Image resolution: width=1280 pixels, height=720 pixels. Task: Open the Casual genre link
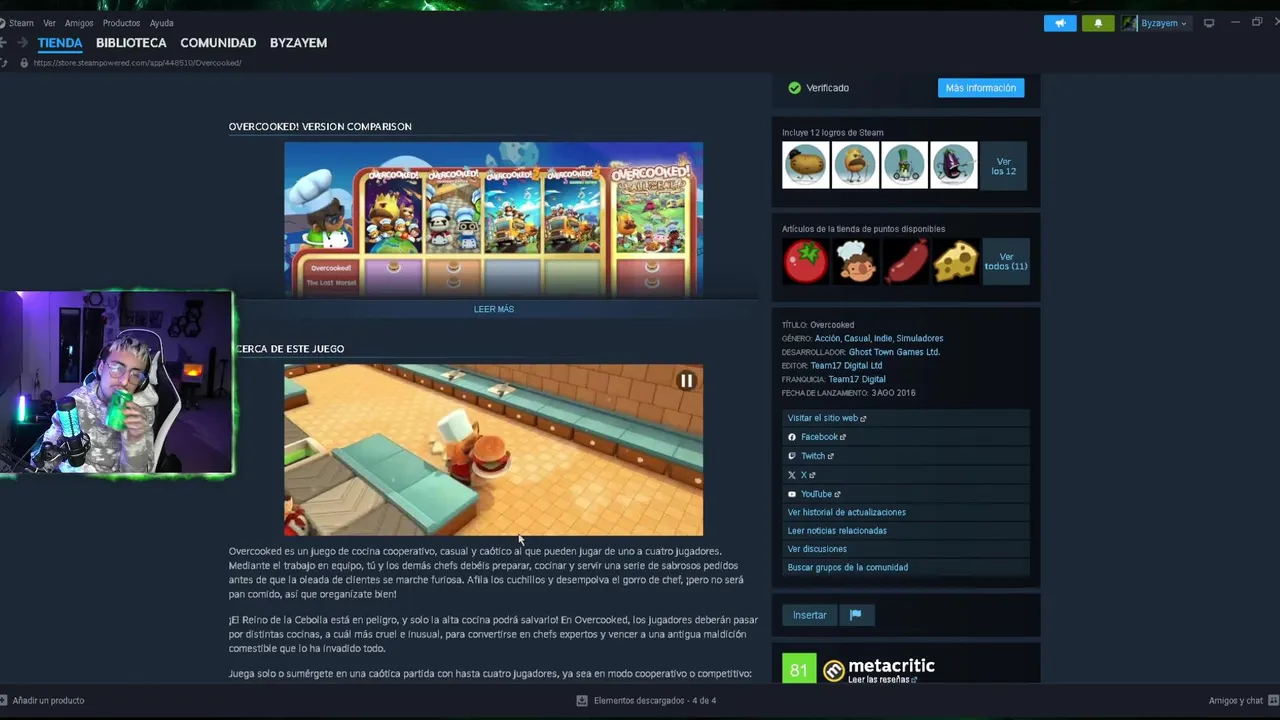857,339
